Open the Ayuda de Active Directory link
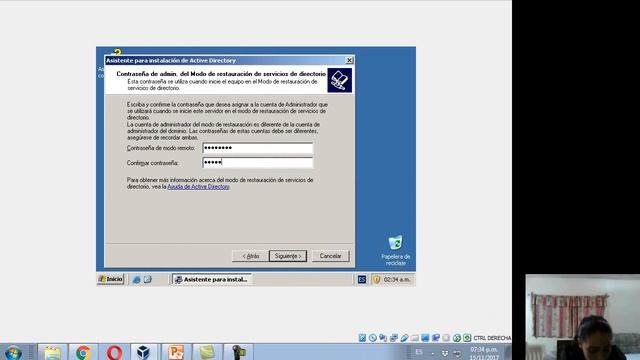The width and height of the screenshot is (640, 360). (x=198, y=187)
